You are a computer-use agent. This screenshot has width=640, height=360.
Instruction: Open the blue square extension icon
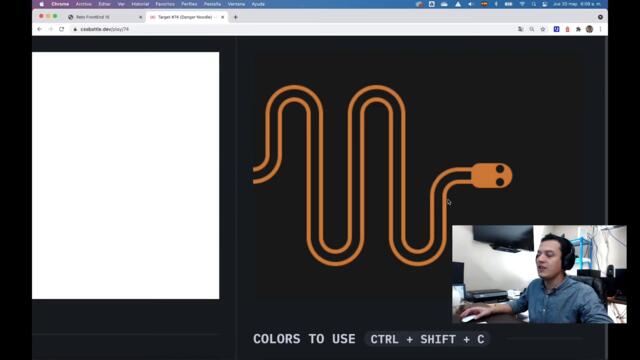click(556, 29)
